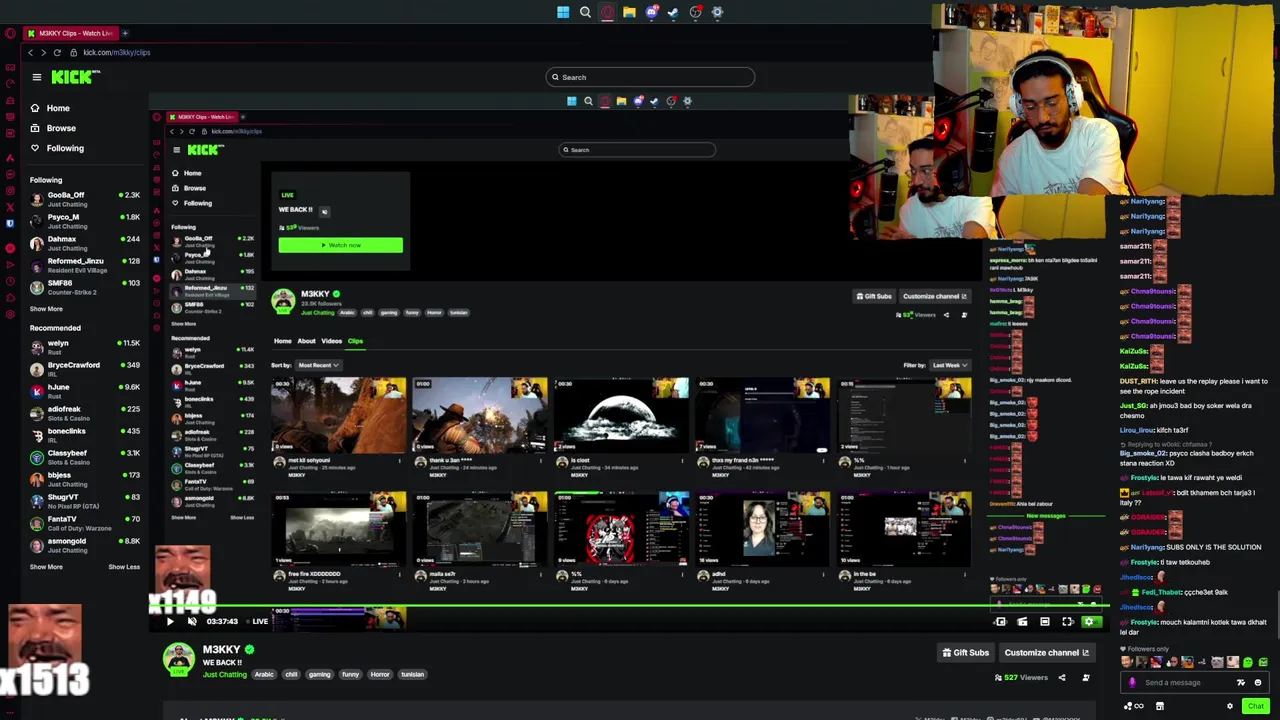Select the tunisian tag under channel
The image size is (1280, 720).
coord(413,675)
